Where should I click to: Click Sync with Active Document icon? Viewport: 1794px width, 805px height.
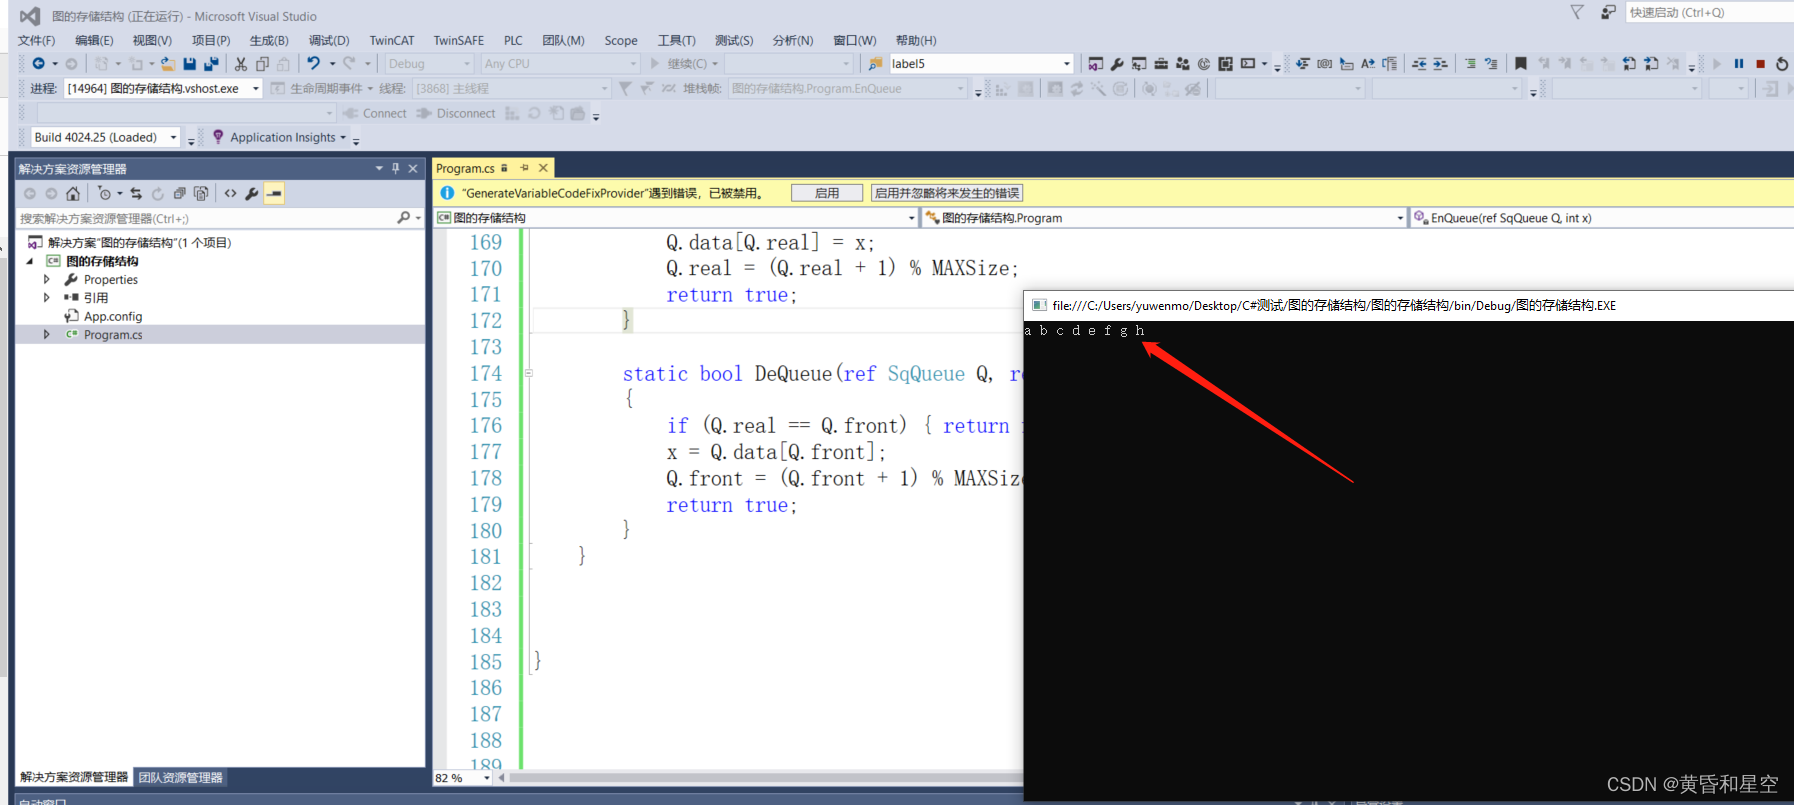coord(136,193)
